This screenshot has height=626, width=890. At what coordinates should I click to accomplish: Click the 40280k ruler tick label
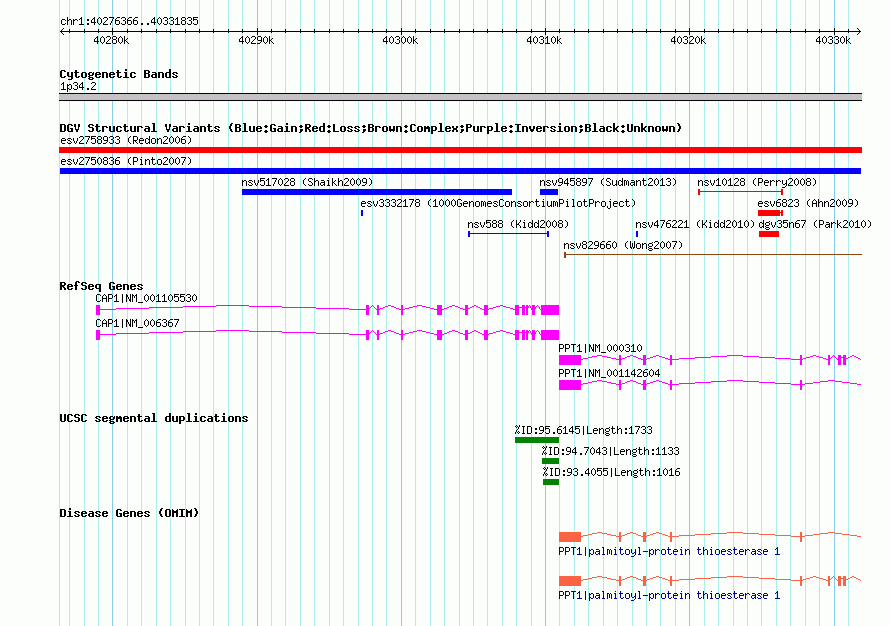111,40
